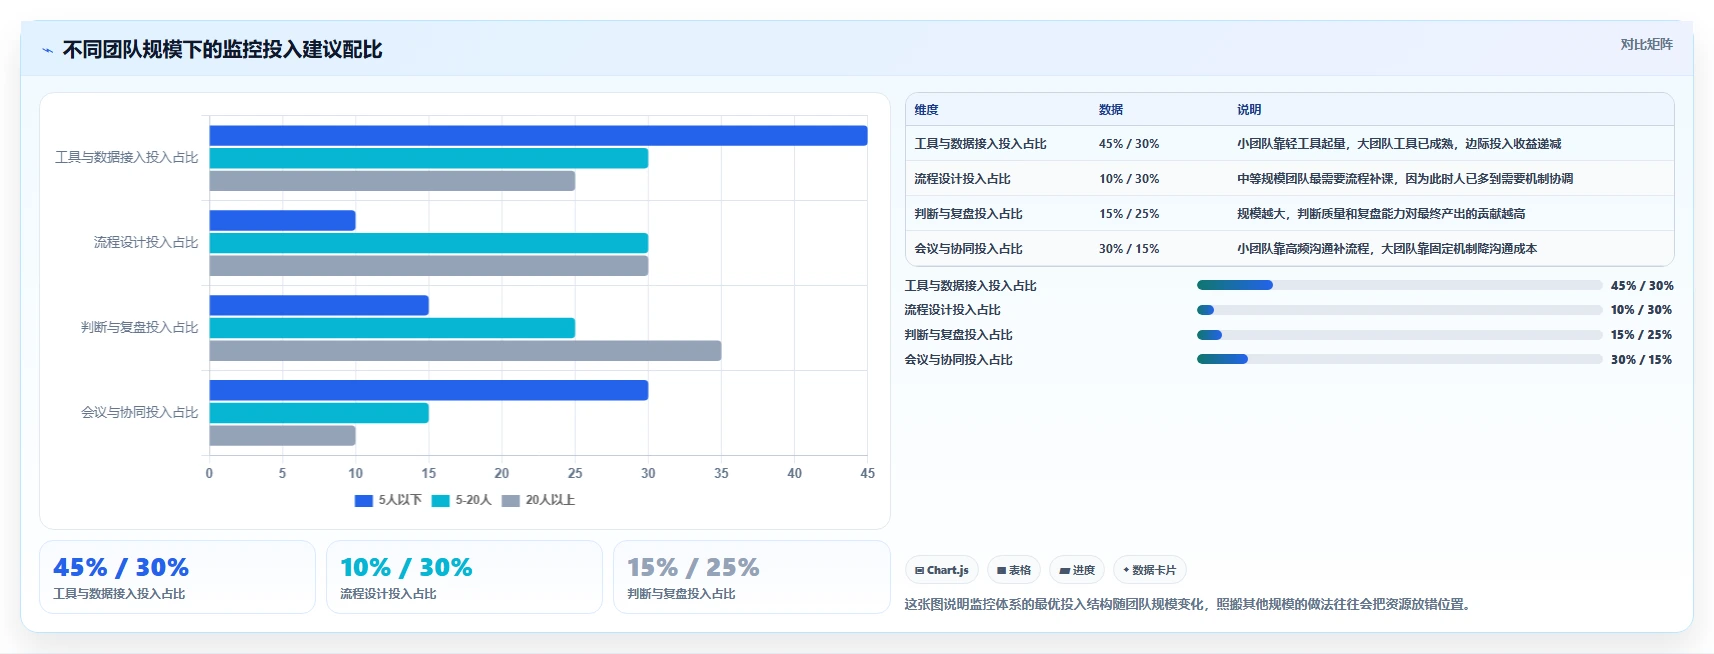Click the 5-20人 bar for 流程设计投入占比
This screenshot has width=1714, height=654.
coord(428,243)
